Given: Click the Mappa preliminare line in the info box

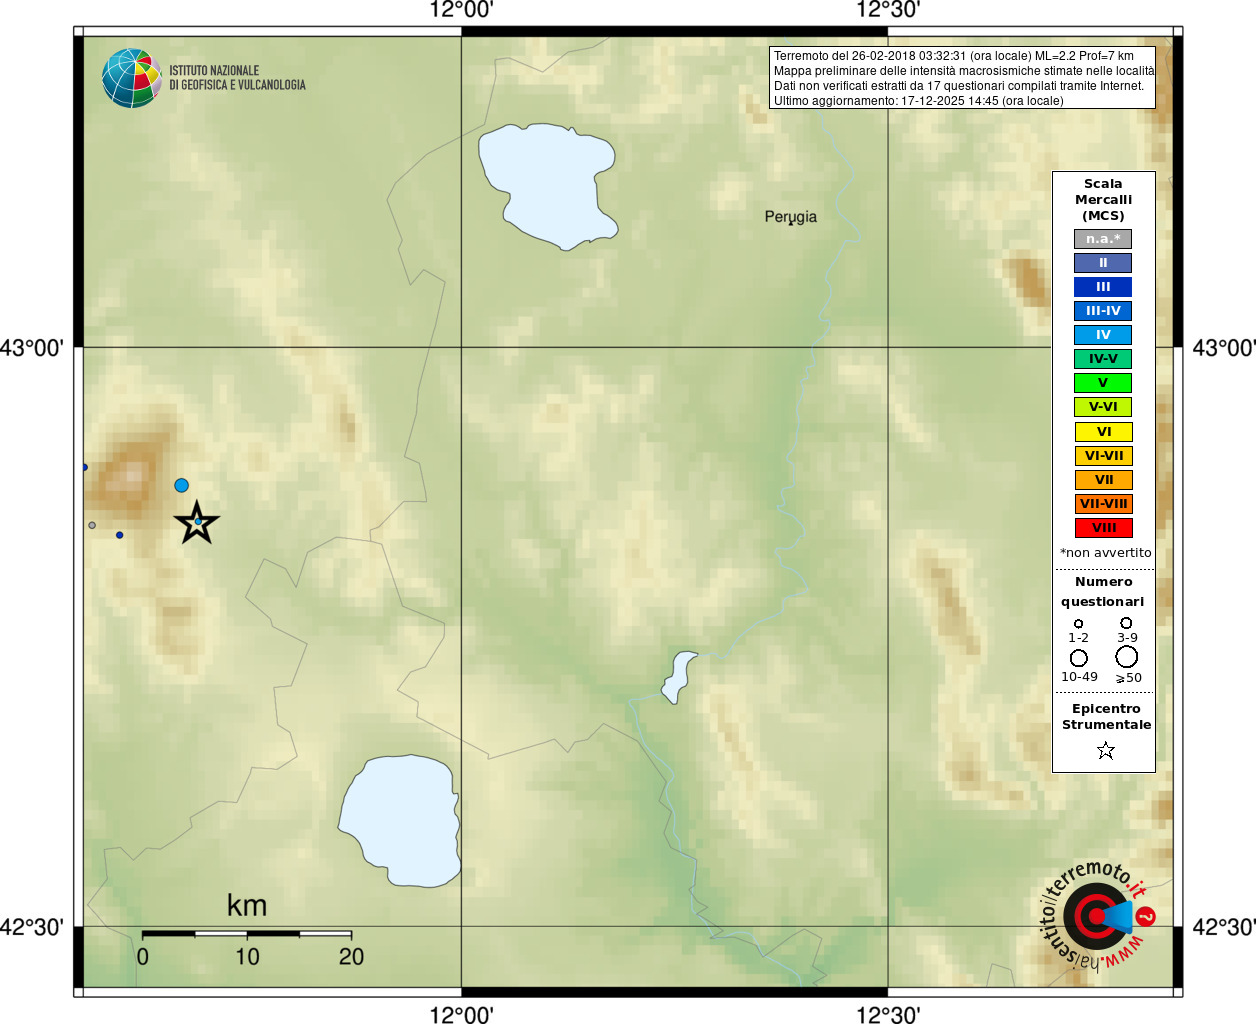Looking at the screenshot, I should (x=964, y=71).
